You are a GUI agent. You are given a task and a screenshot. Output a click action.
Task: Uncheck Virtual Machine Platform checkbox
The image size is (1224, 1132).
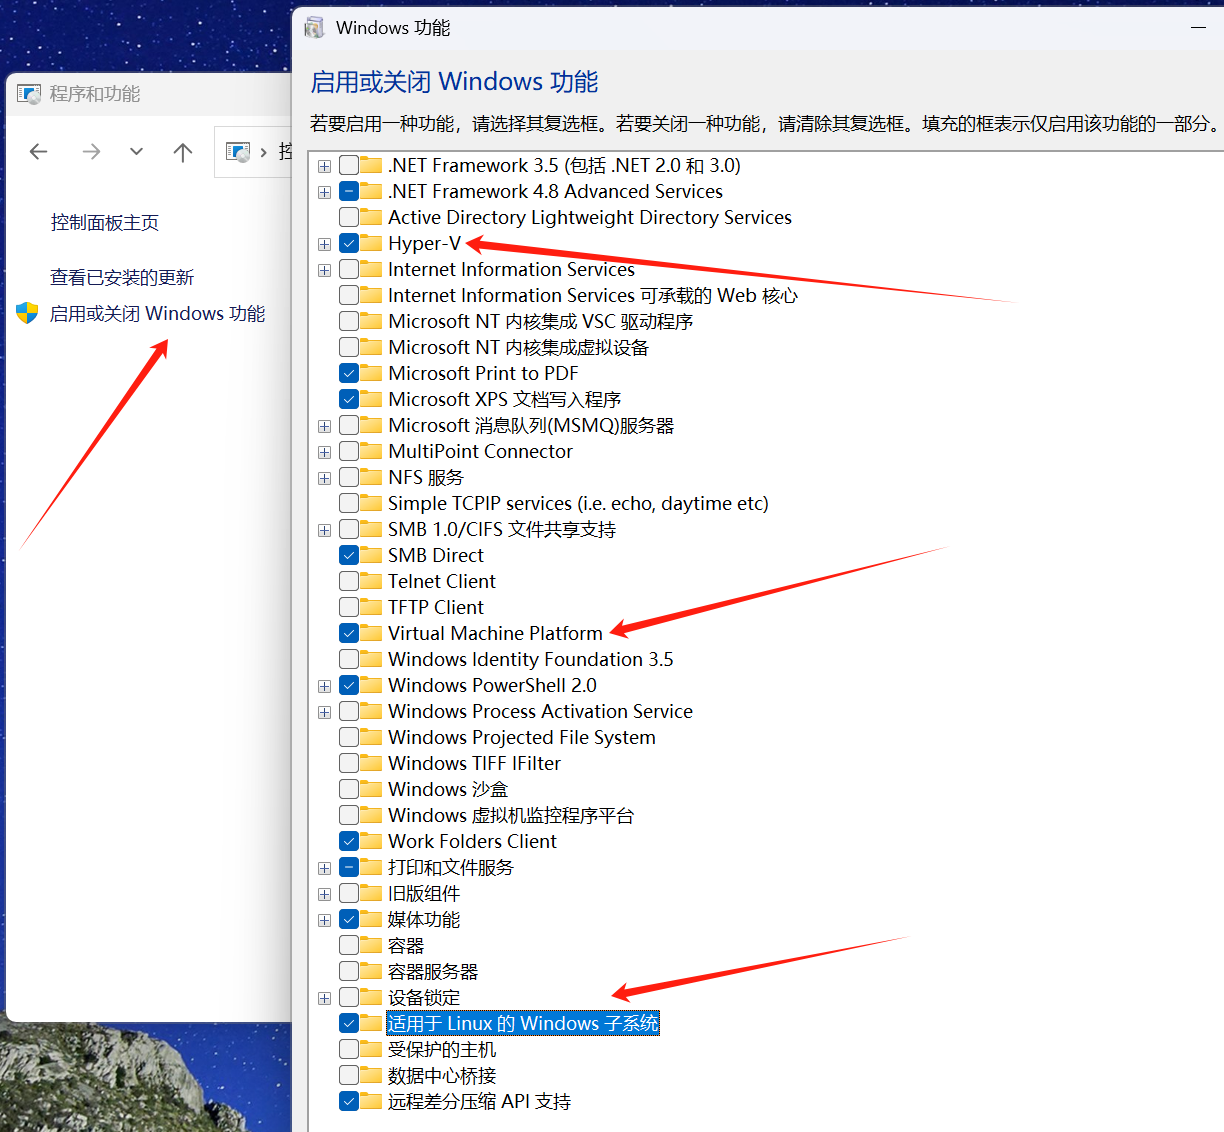349,633
